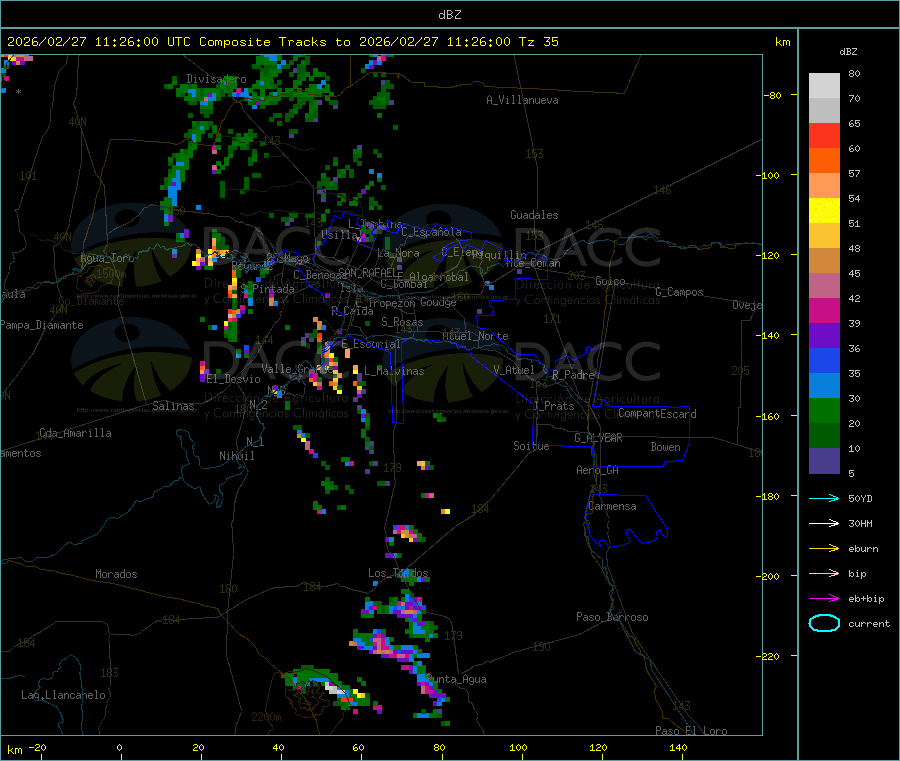Click the dBZ label above the color scale
The height and width of the screenshot is (761, 900).
pos(848,52)
